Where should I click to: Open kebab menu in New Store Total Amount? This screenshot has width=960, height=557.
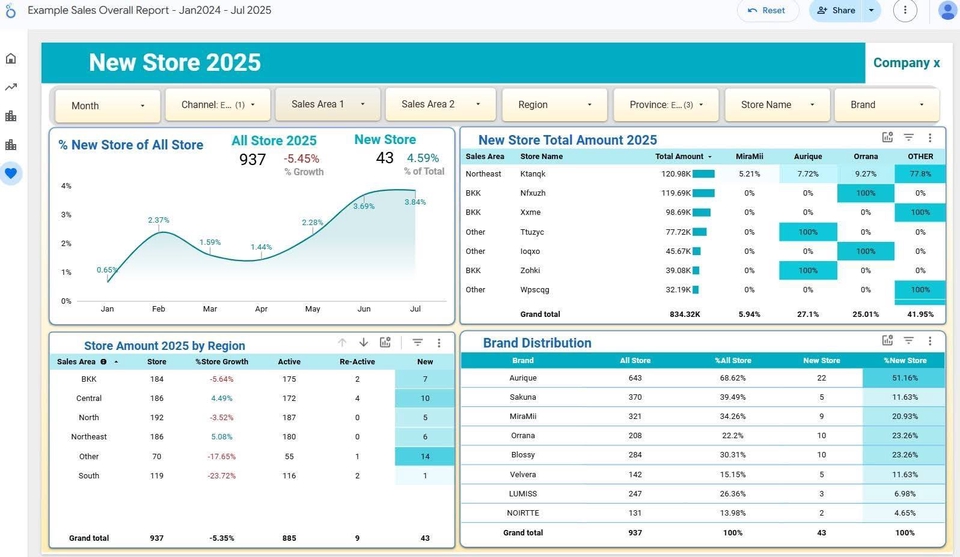coord(929,138)
